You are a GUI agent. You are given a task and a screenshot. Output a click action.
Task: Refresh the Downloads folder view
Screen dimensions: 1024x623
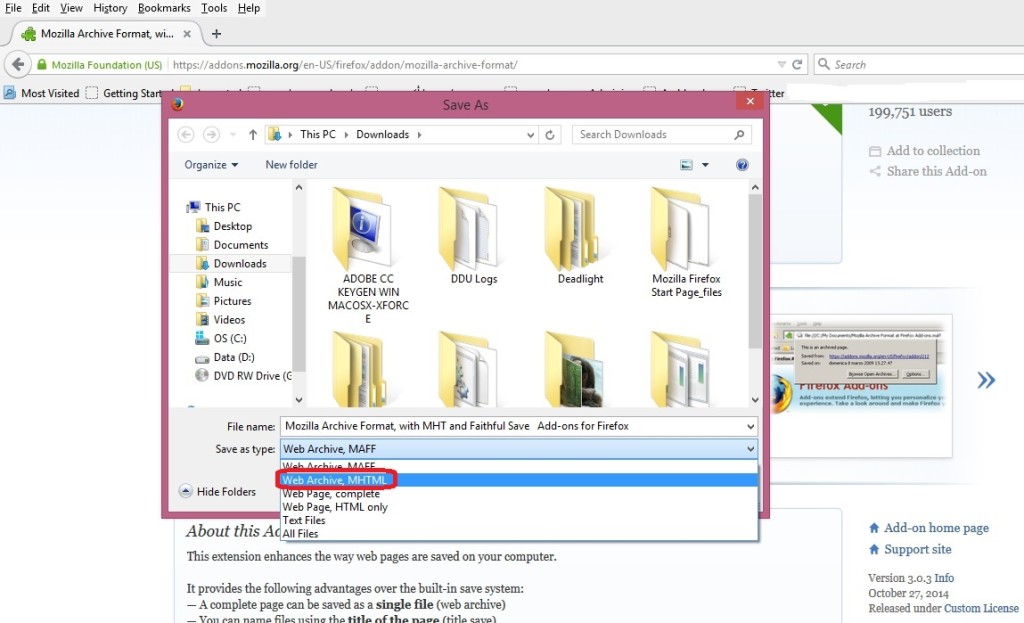(x=550, y=135)
